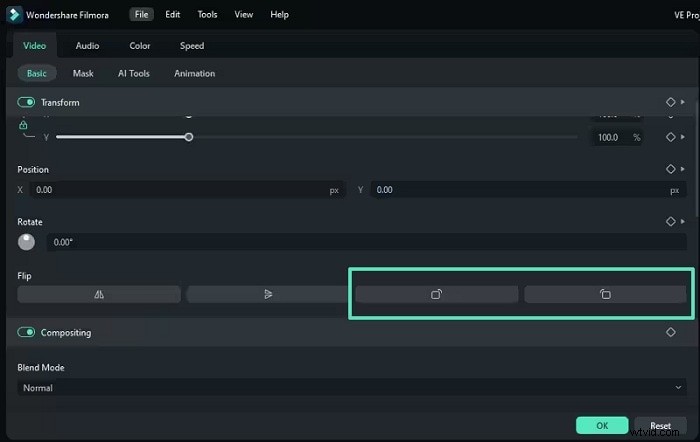Viewport: 700px width, 442px height.
Task: Add keyframe diamond for Compositing
Action: [x=671, y=332]
